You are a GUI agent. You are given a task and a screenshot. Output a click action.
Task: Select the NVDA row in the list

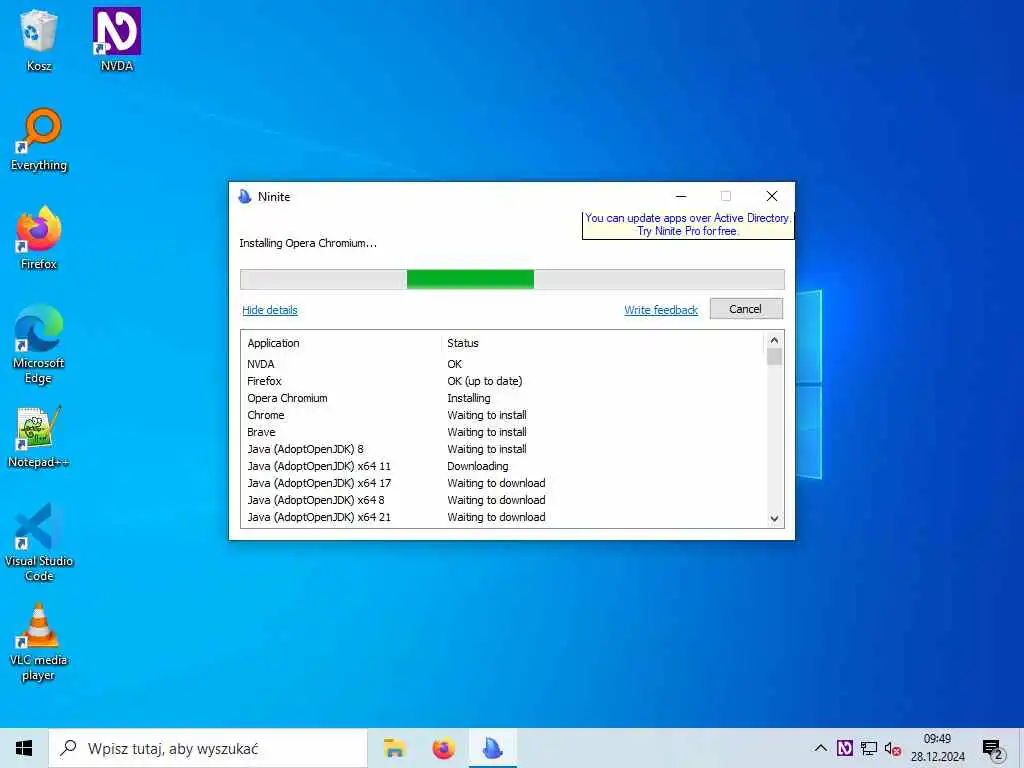(x=502, y=364)
